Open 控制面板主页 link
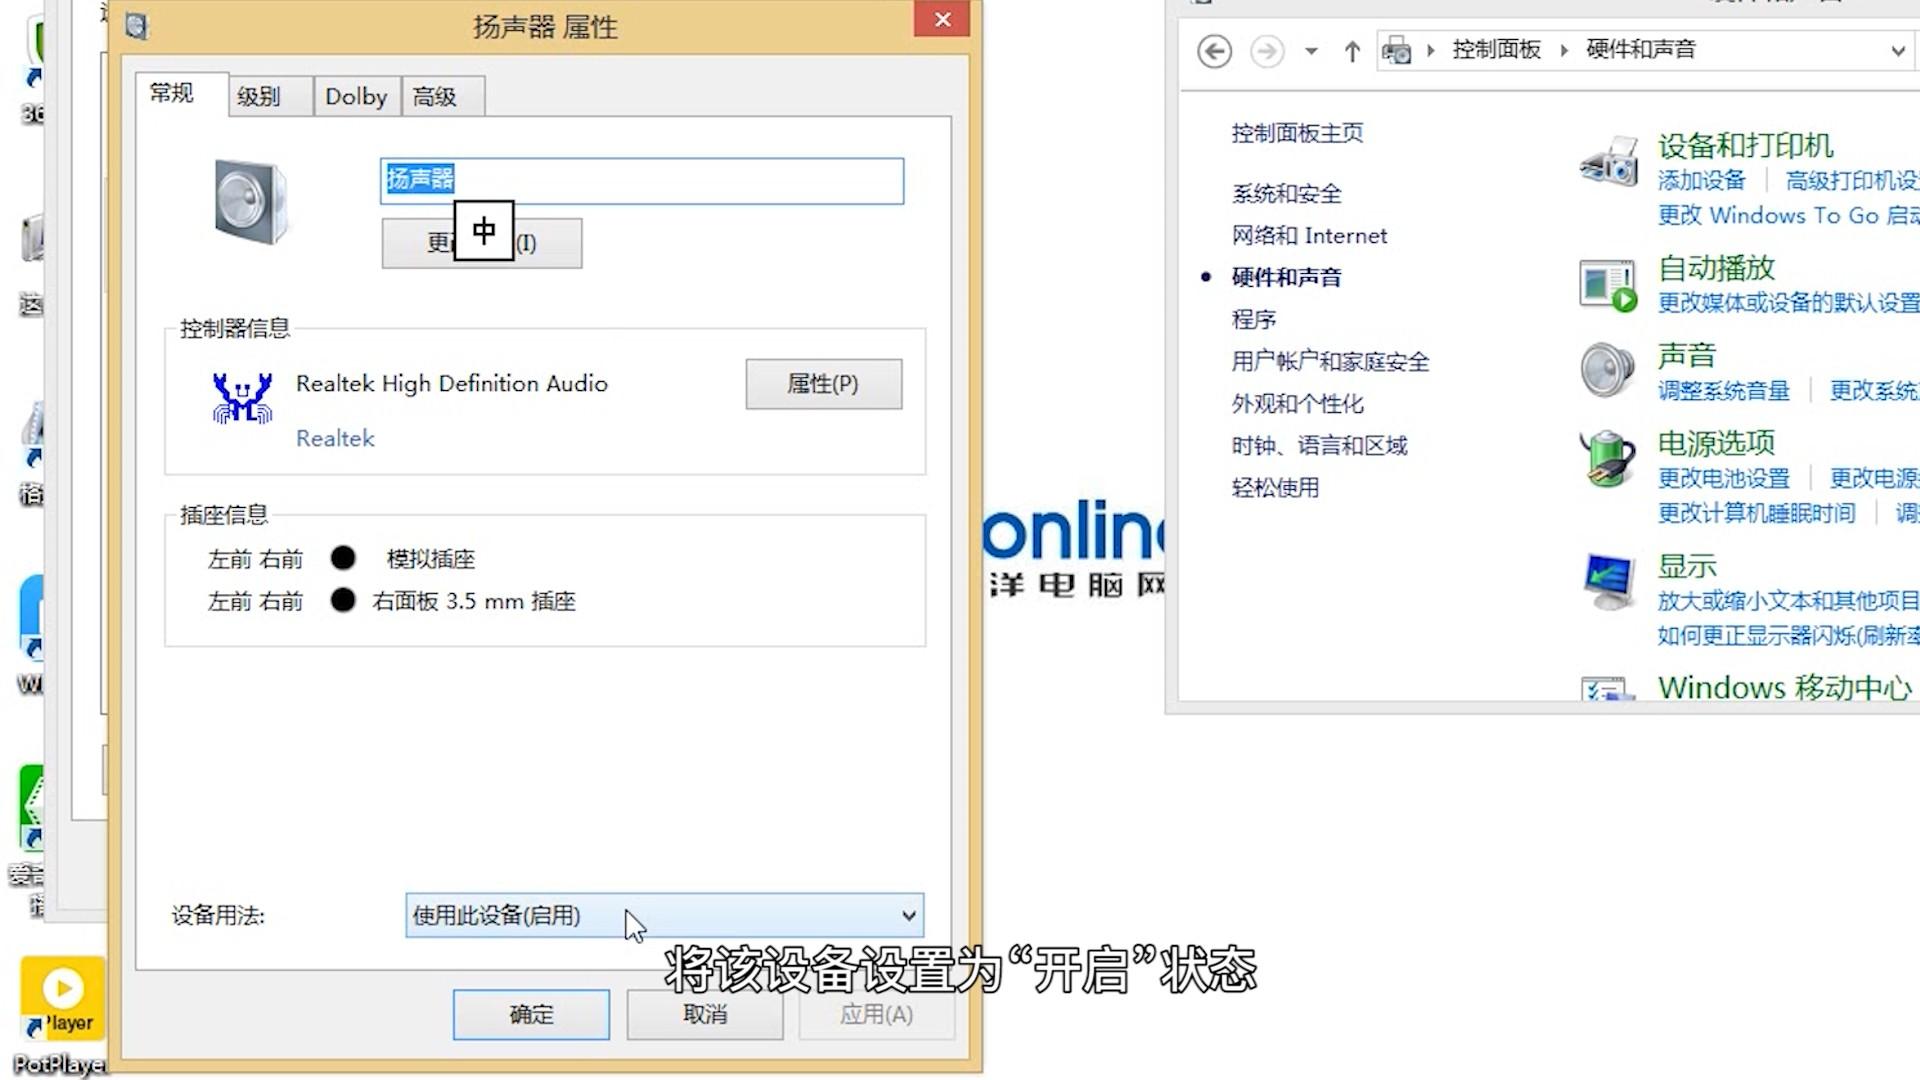This screenshot has height=1080, width=1920. coord(1297,133)
